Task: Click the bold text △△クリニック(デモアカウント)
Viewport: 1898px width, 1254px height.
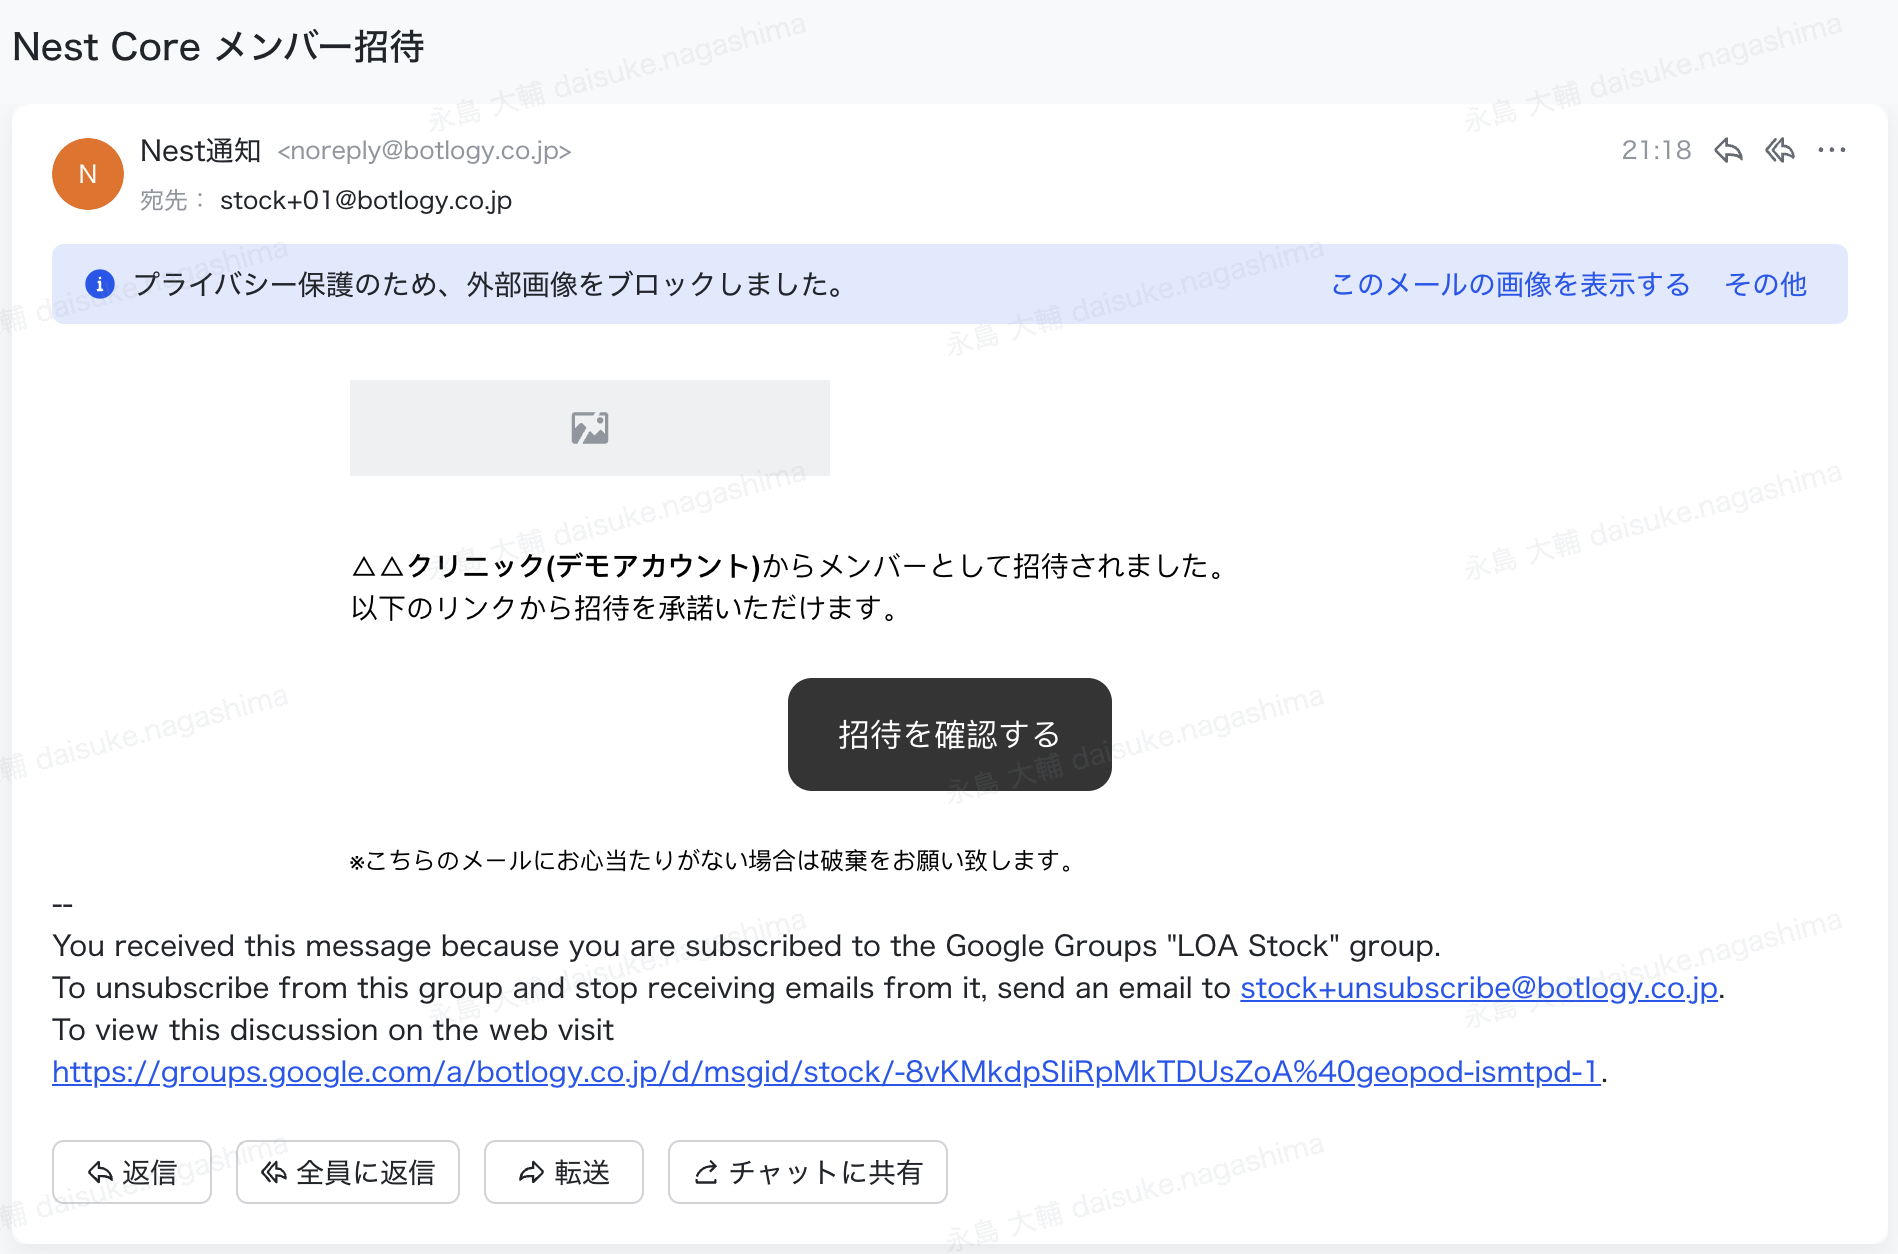Action: [556, 567]
